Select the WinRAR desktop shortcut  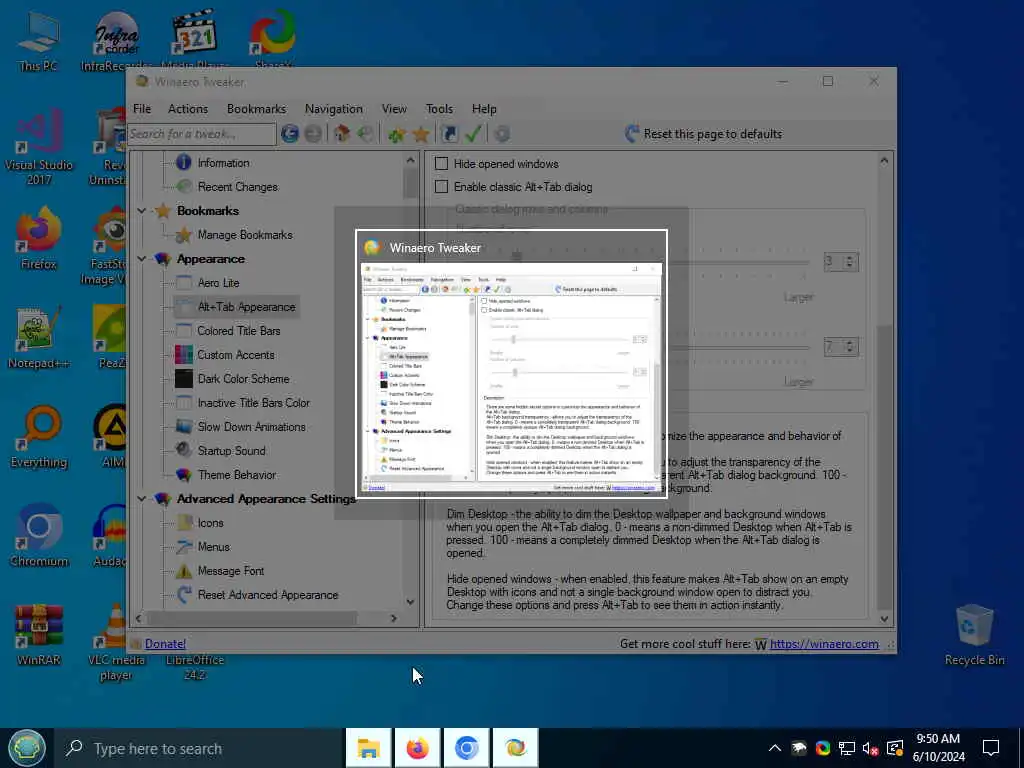coord(39,635)
